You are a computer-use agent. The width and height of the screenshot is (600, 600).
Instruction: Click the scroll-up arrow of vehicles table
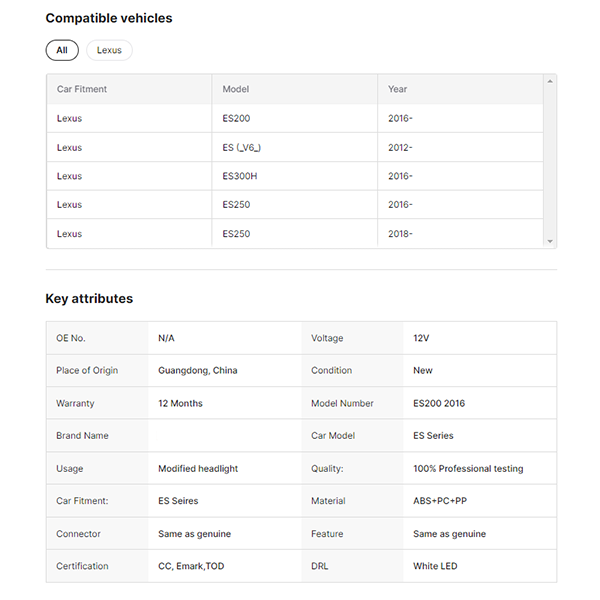(x=549, y=80)
